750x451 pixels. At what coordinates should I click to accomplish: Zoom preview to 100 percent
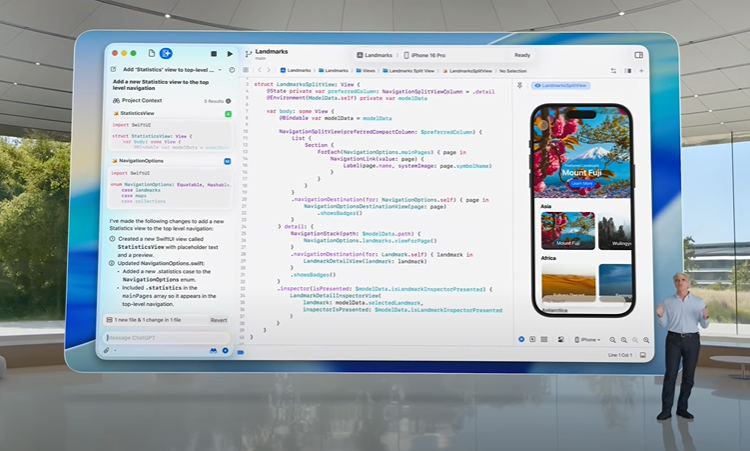click(624, 340)
